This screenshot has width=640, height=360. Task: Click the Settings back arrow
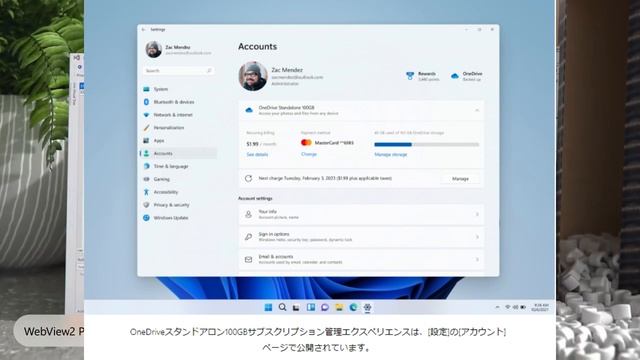click(x=143, y=29)
